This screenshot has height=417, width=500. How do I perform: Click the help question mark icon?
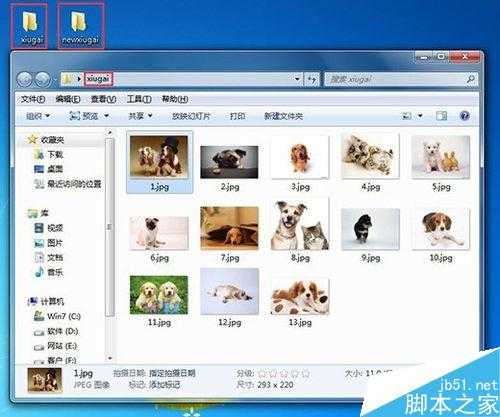click(x=465, y=116)
